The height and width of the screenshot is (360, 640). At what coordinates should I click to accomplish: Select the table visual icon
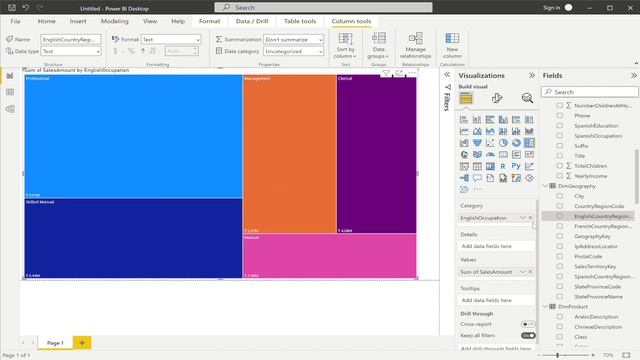[x=477, y=167]
